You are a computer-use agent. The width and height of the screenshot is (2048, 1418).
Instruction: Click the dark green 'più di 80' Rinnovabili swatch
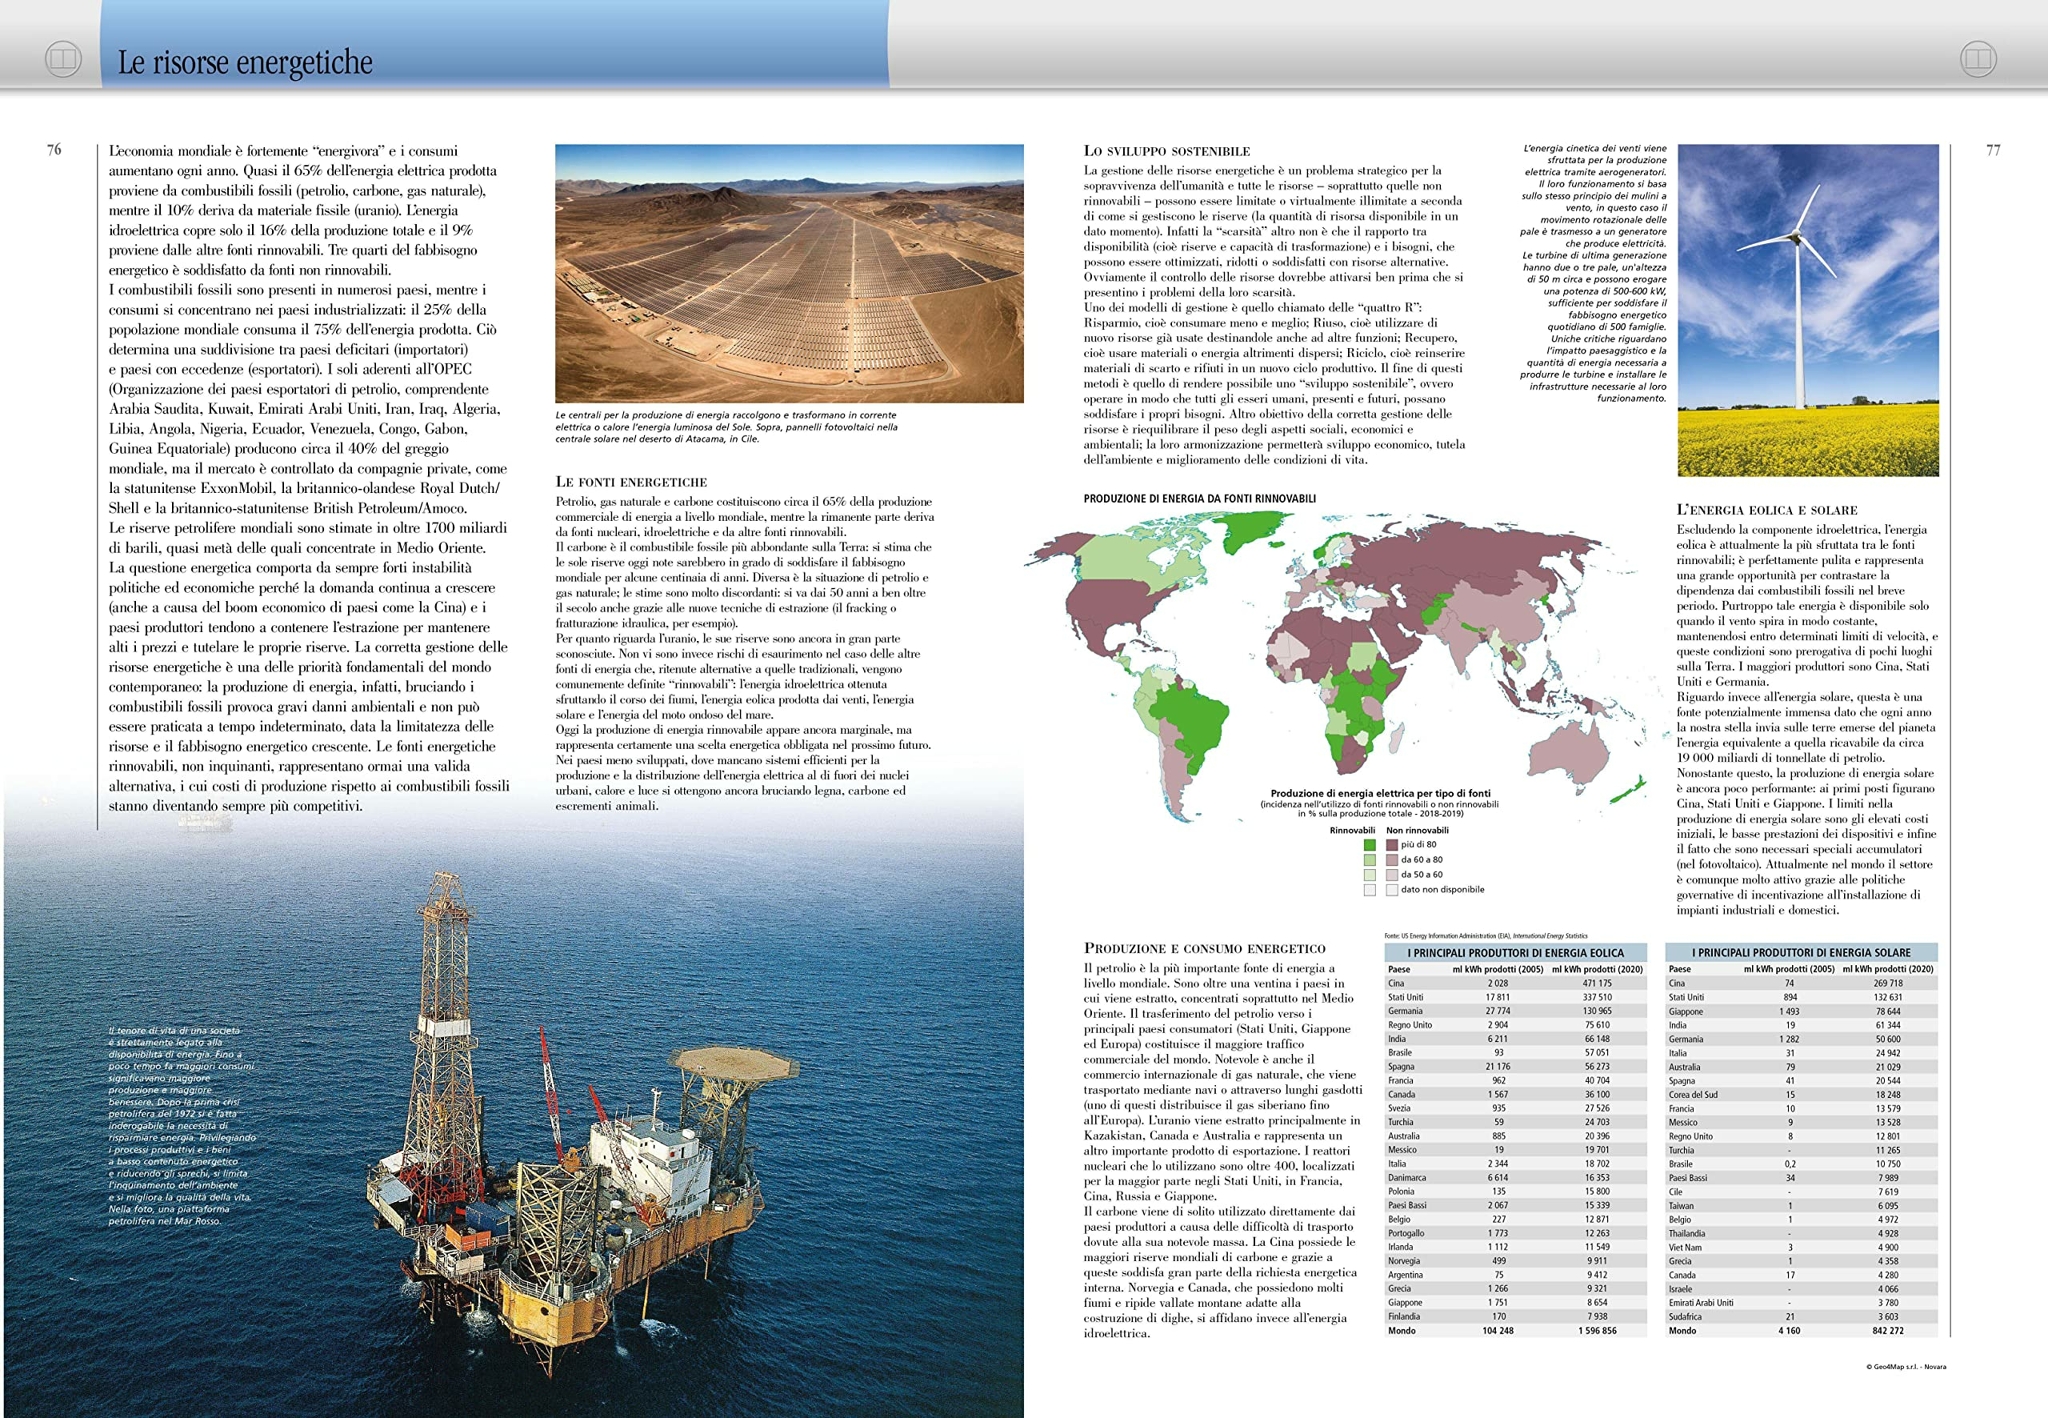tap(1370, 845)
